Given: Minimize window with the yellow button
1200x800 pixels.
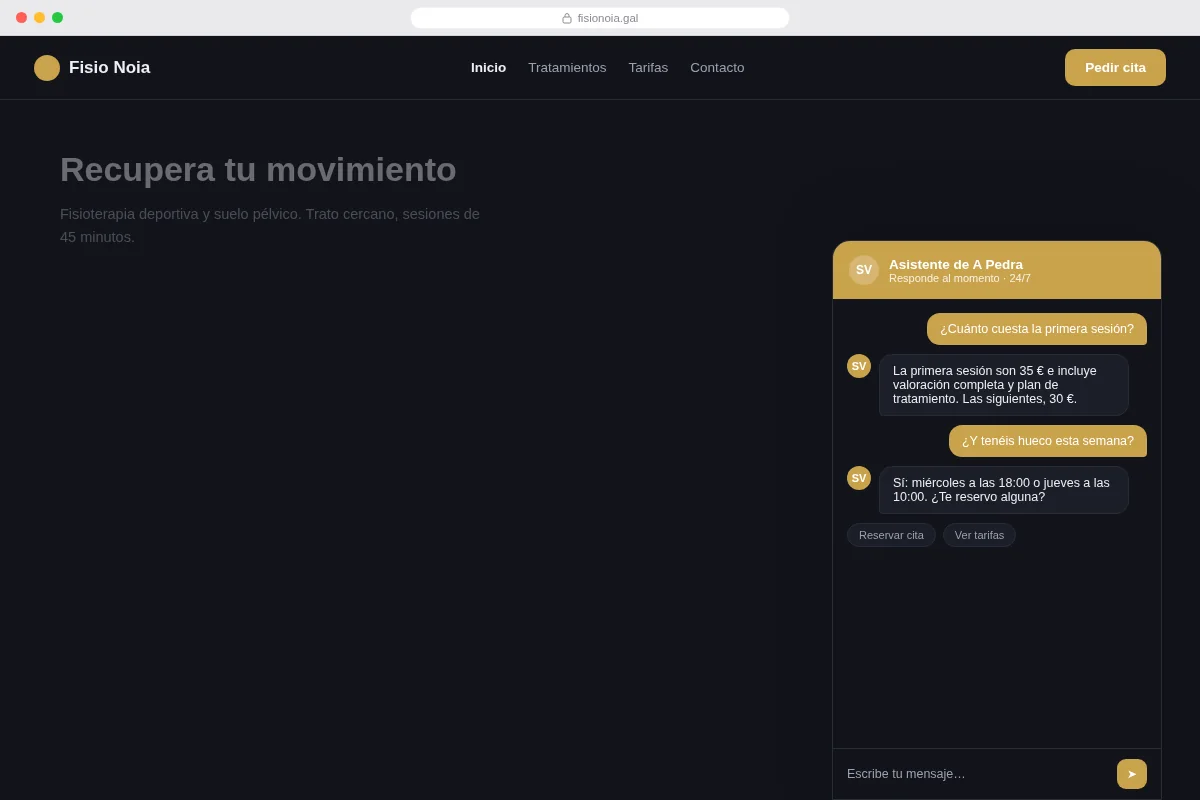Looking at the screenshot, I should 39,18.
